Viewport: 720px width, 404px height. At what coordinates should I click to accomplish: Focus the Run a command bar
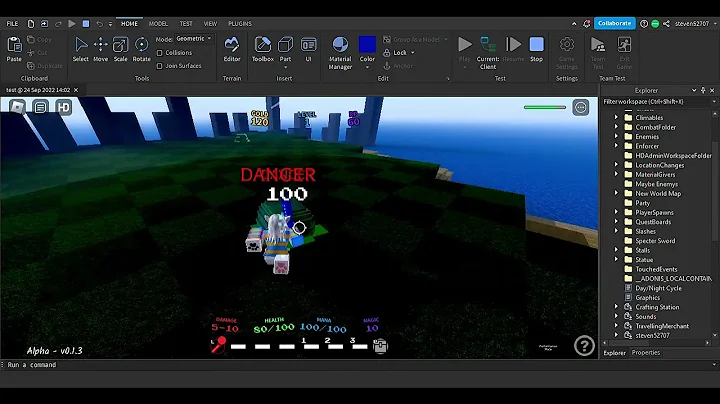358,365
